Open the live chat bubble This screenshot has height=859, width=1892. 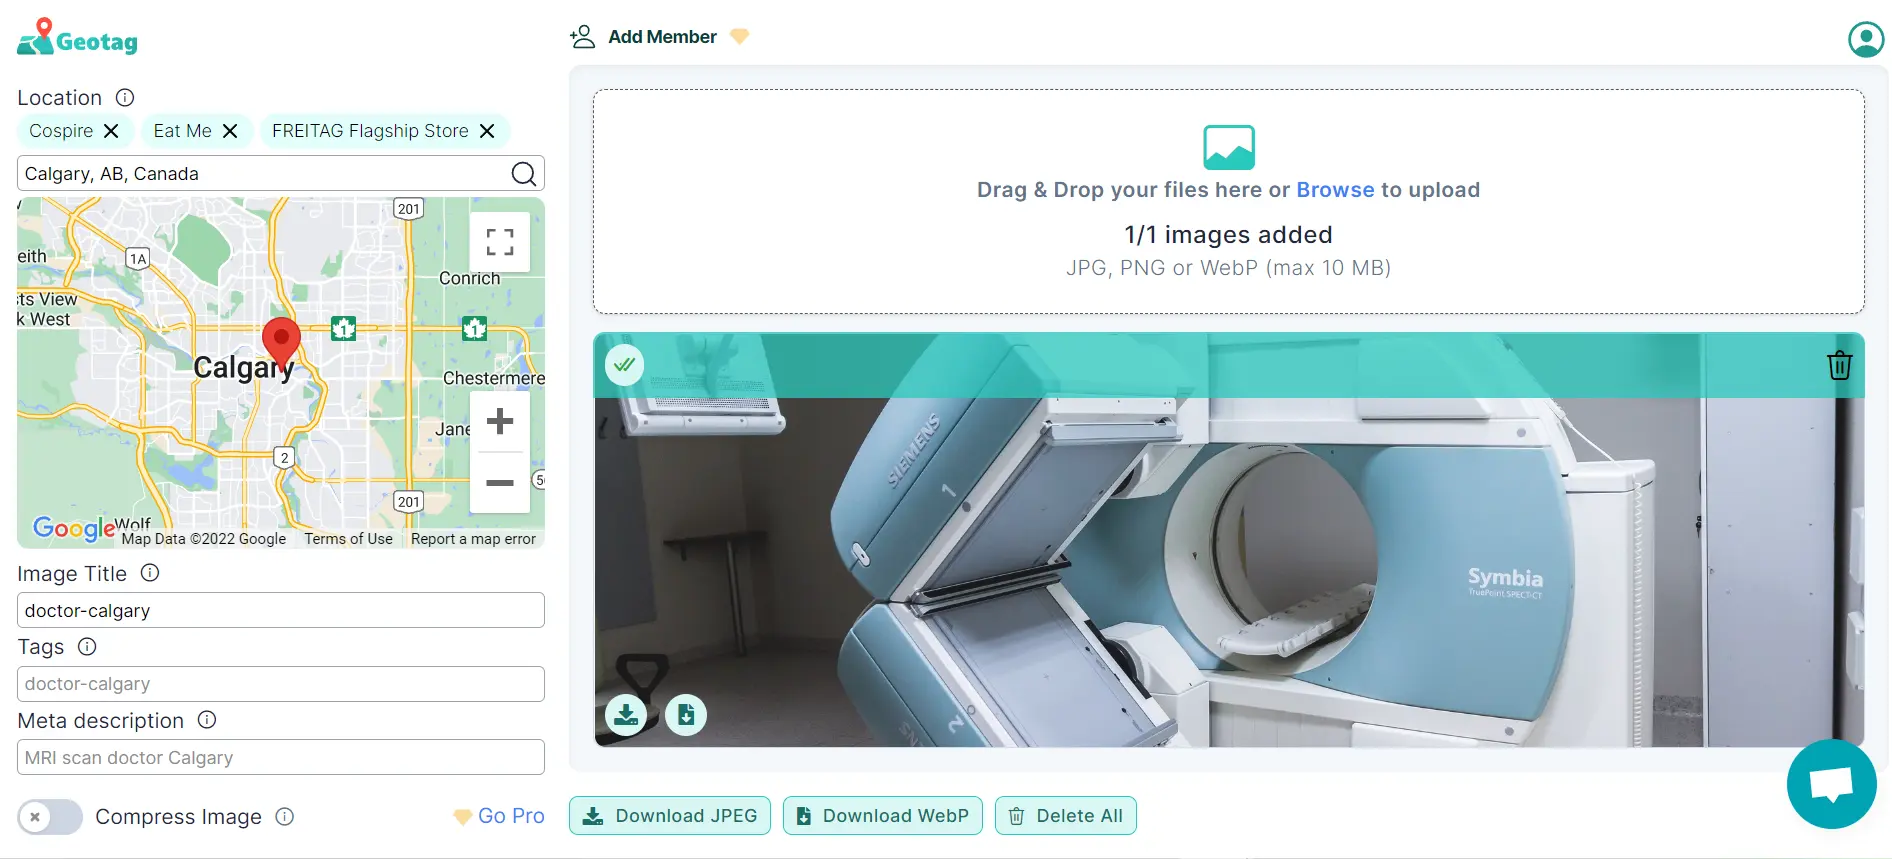tap(1831, 784)
